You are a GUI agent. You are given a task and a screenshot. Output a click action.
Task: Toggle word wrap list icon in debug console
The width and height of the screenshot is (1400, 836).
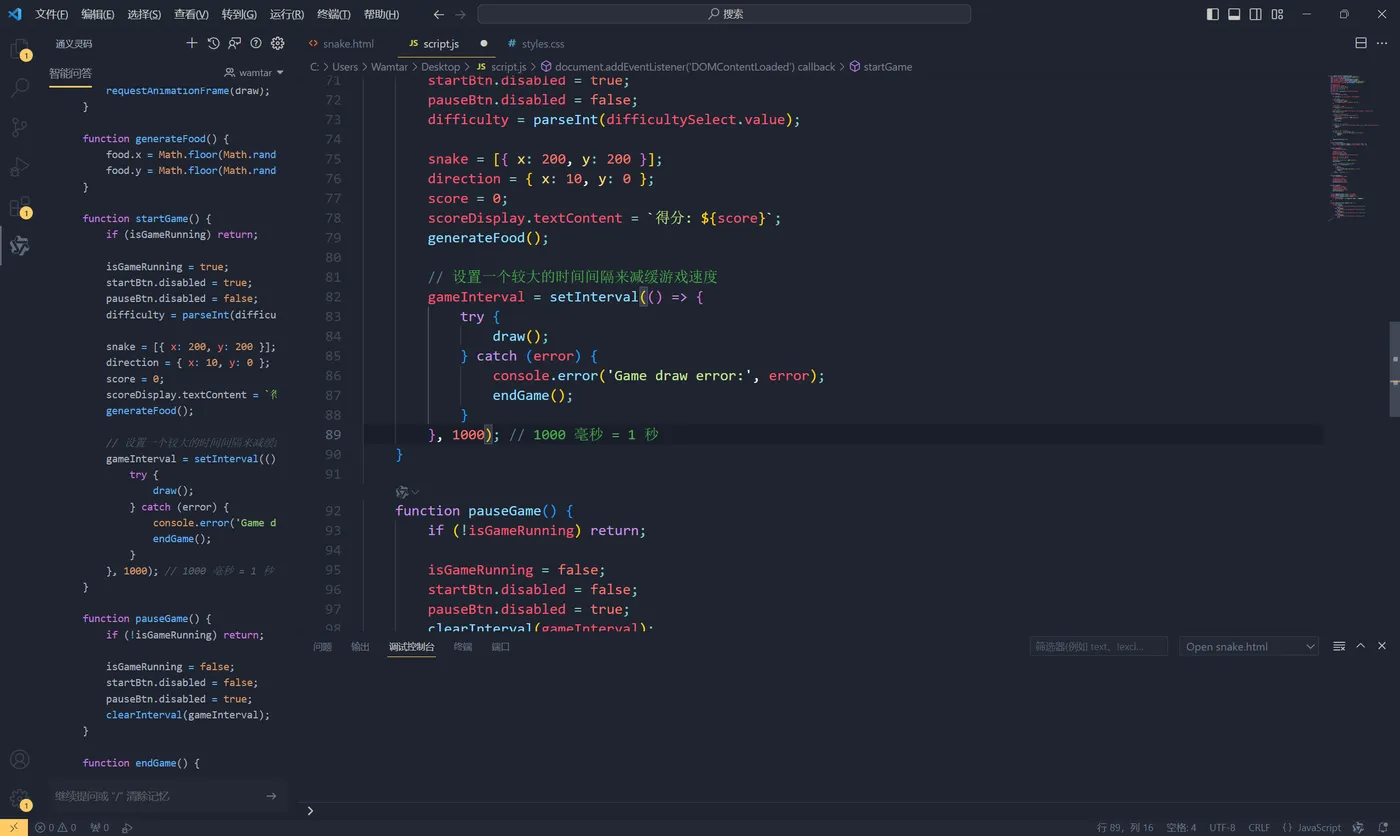pyautogui.click(x=1339, y=646)
